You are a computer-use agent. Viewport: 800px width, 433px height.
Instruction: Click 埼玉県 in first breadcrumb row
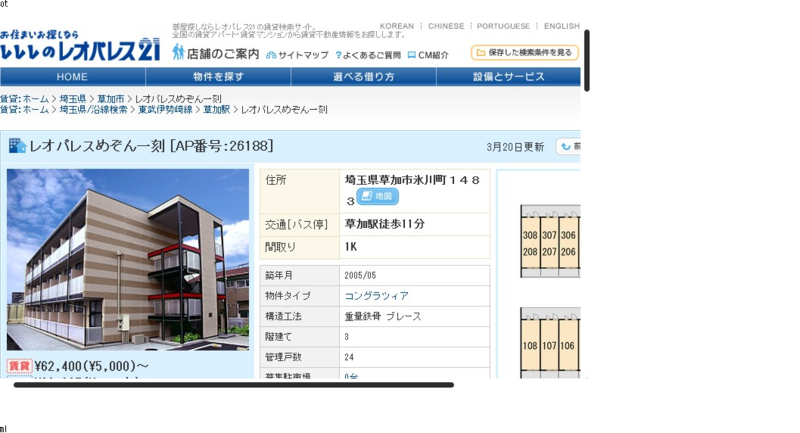coord(73,98)
